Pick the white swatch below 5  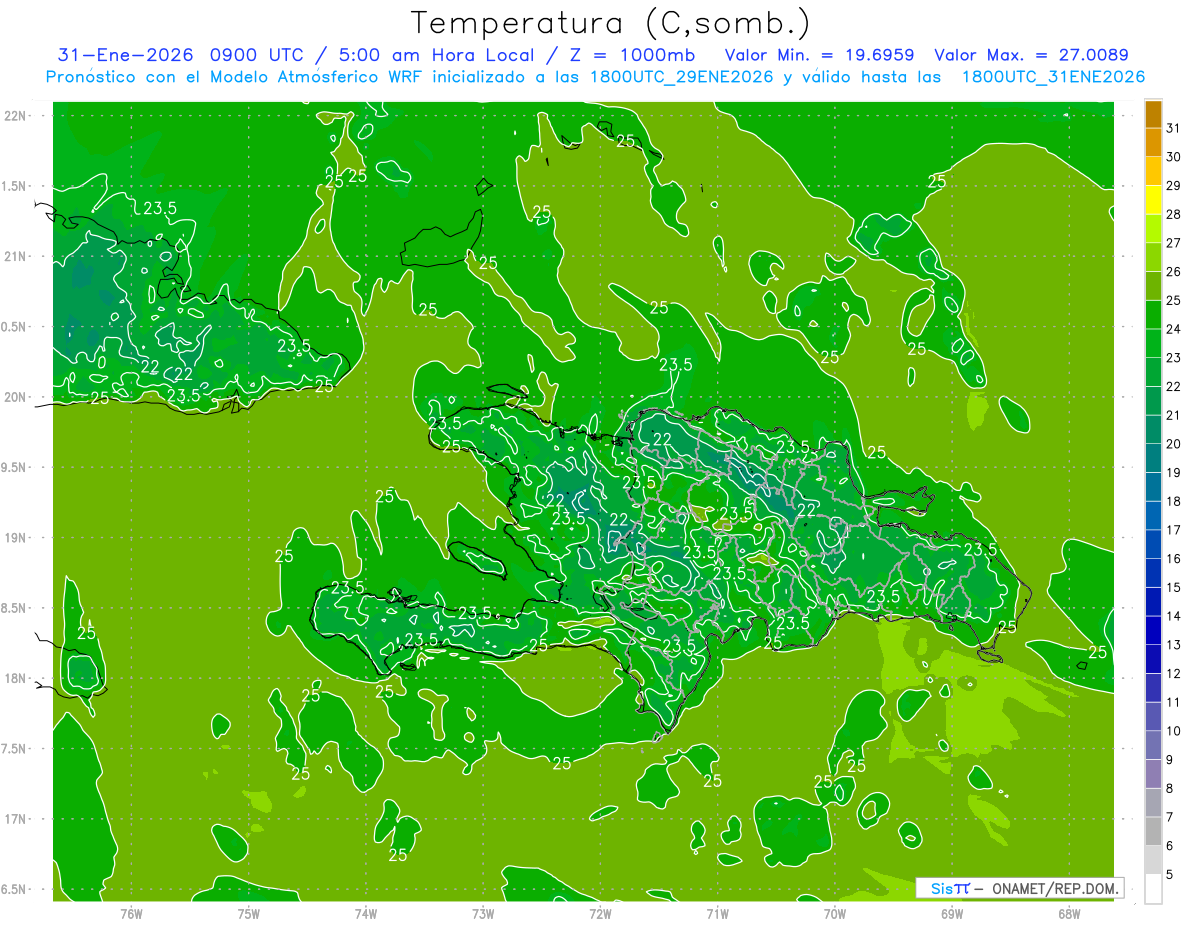[1153, 889]
